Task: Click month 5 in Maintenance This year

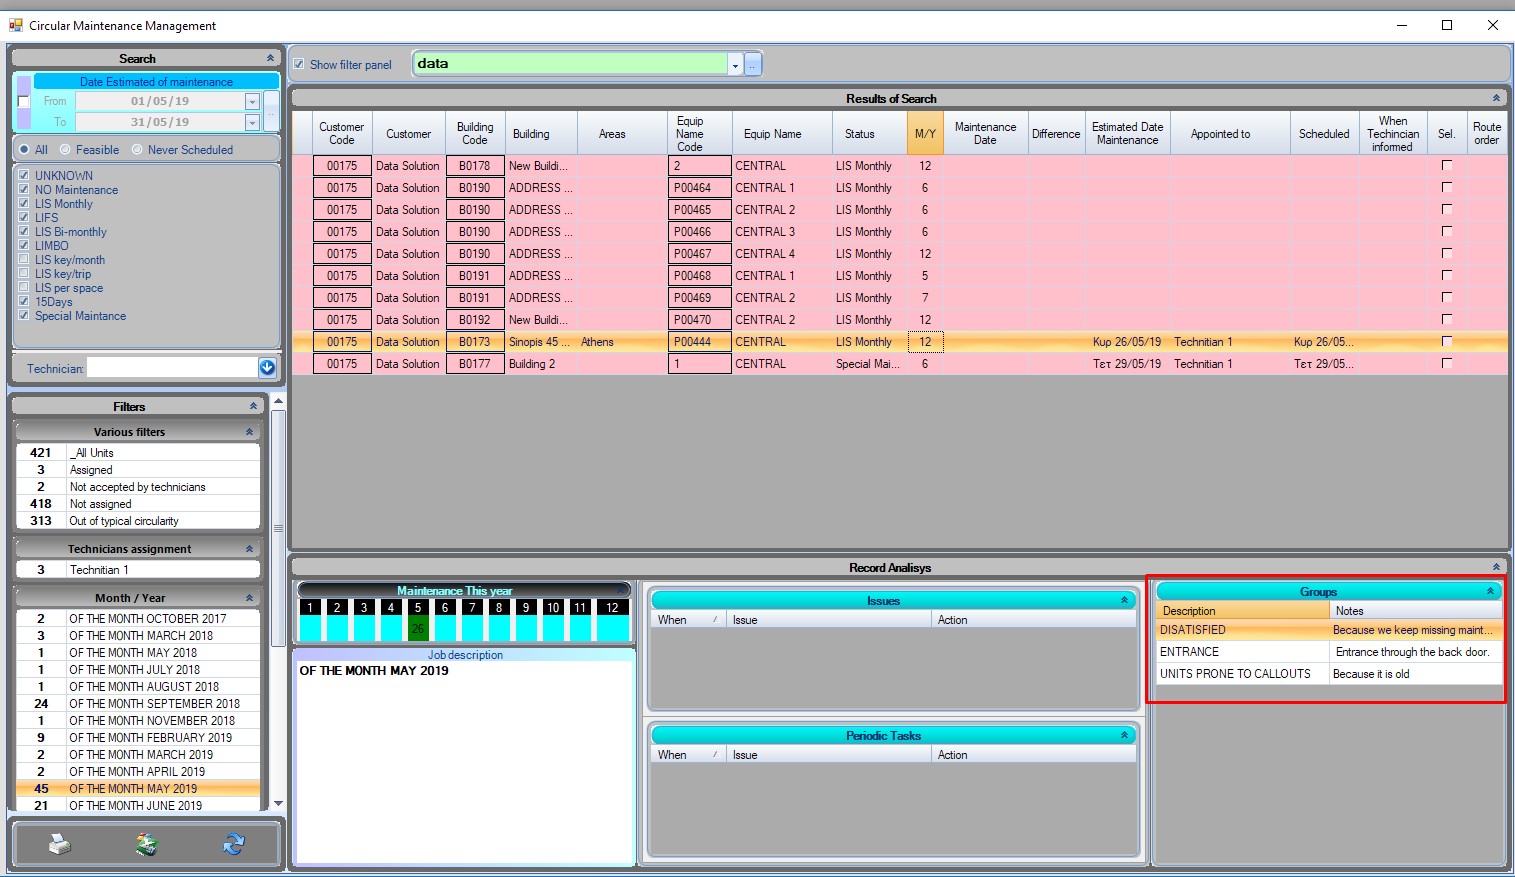Action: coord(418,608)
